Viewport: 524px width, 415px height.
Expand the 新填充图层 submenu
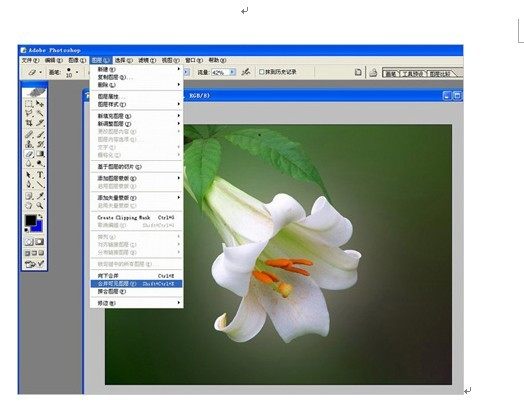tap(137, 116)
